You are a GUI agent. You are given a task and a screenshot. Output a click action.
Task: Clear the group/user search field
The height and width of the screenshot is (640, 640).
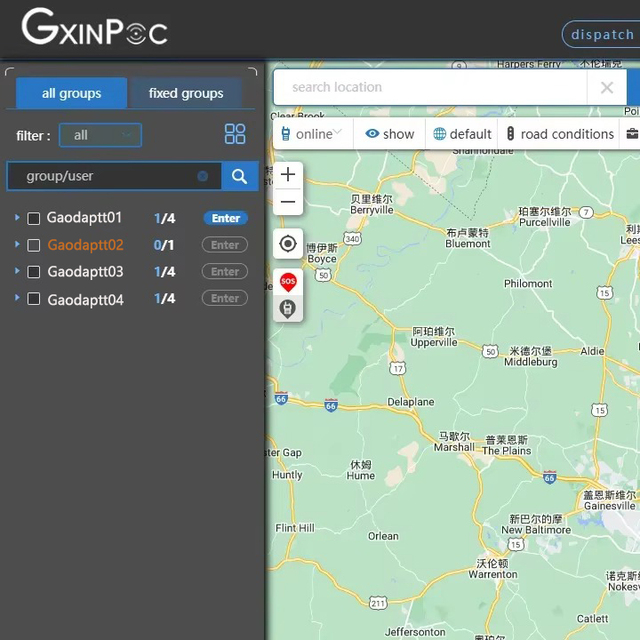click(x=202, y=176)
